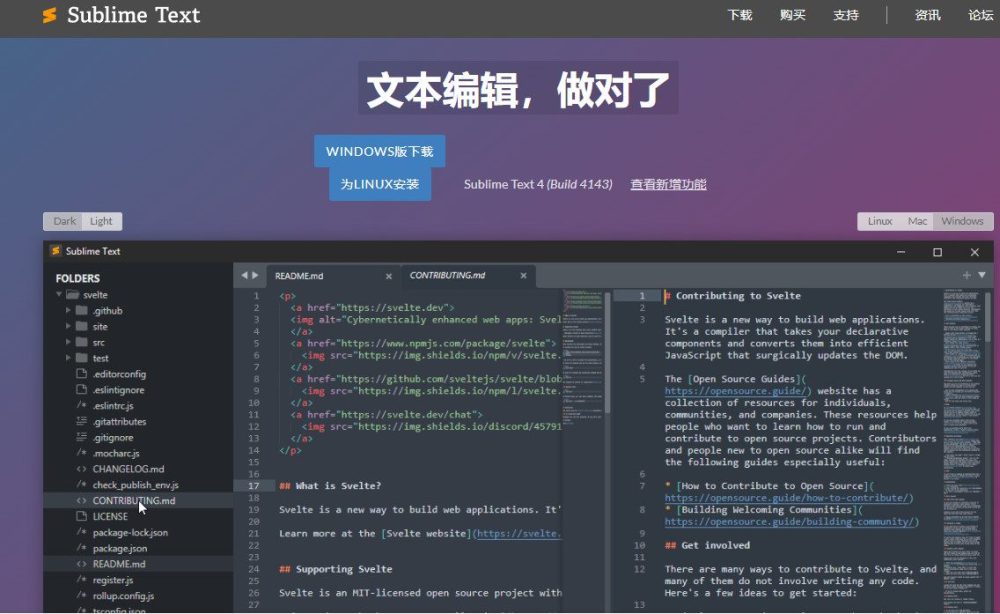Click the Sublime Text logo icon in header

point(50,15)
